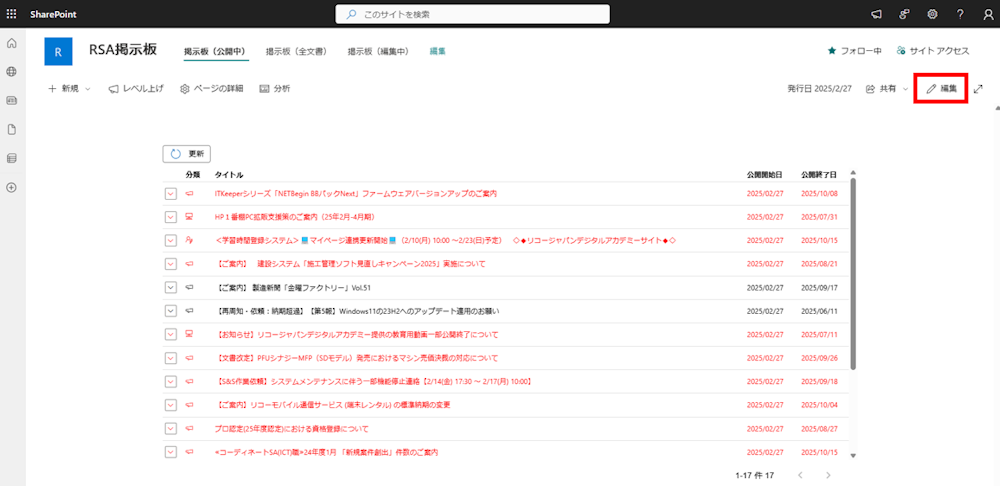The image size is (1000, 486).
Task: Click the 更新 refresh button
Action: coord(187,154)
